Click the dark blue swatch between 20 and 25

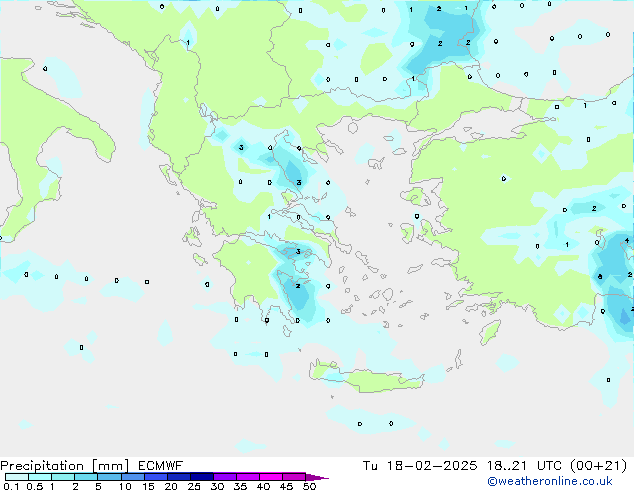coord(179,477)
